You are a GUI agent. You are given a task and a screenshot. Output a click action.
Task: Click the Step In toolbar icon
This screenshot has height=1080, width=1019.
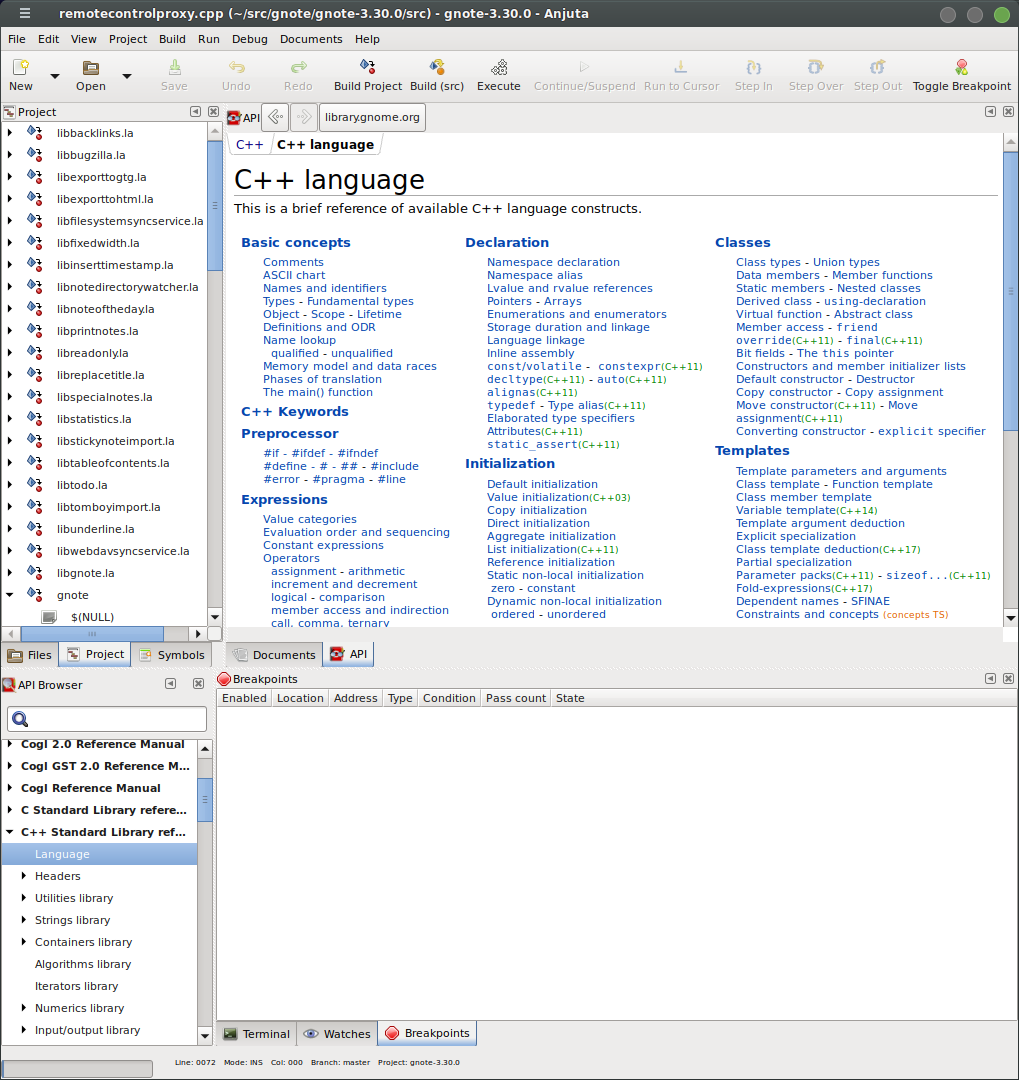tap(753, 67)
